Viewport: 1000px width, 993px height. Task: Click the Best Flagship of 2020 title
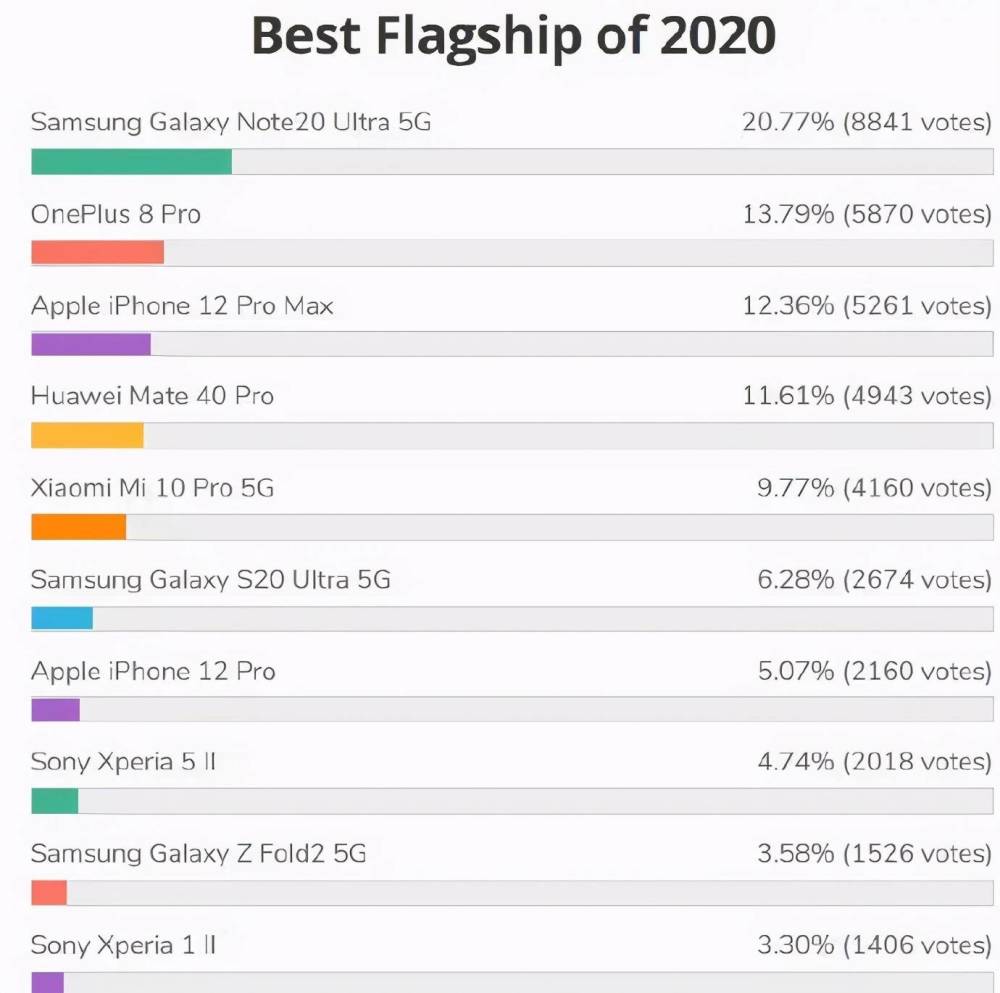tap(513, 36)
